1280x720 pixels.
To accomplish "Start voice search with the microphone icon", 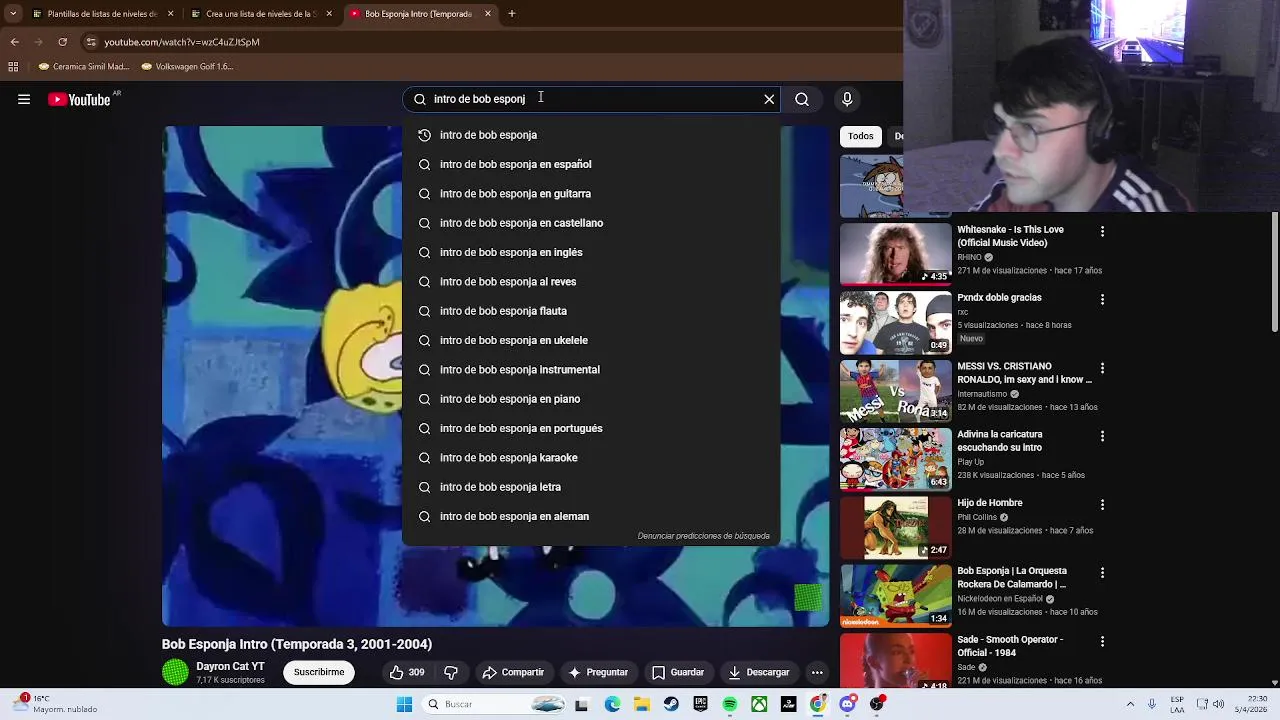I will pyautogui.click(x=847, y=99).
